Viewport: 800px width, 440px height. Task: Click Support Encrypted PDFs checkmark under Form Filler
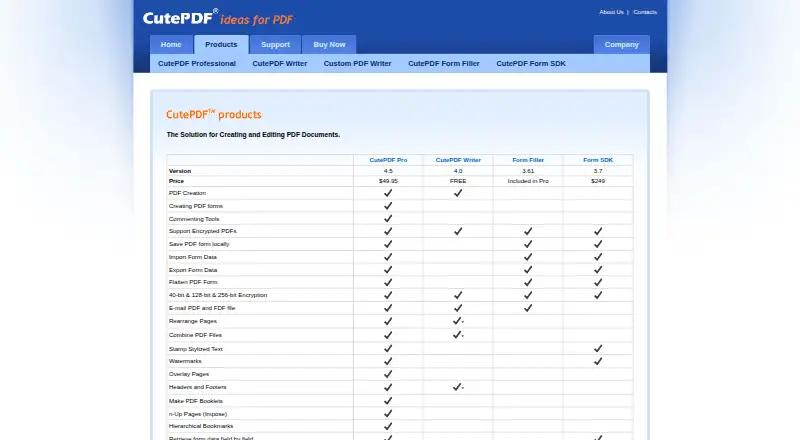[x=528, y=231]
